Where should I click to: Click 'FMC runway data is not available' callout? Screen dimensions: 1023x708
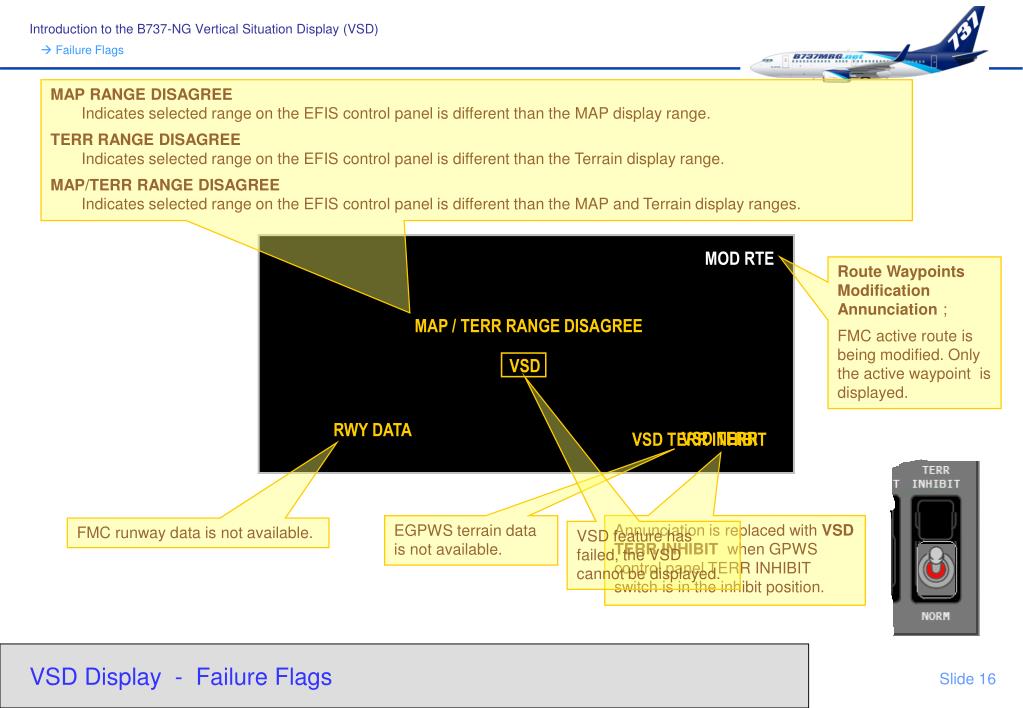[198, 532]
